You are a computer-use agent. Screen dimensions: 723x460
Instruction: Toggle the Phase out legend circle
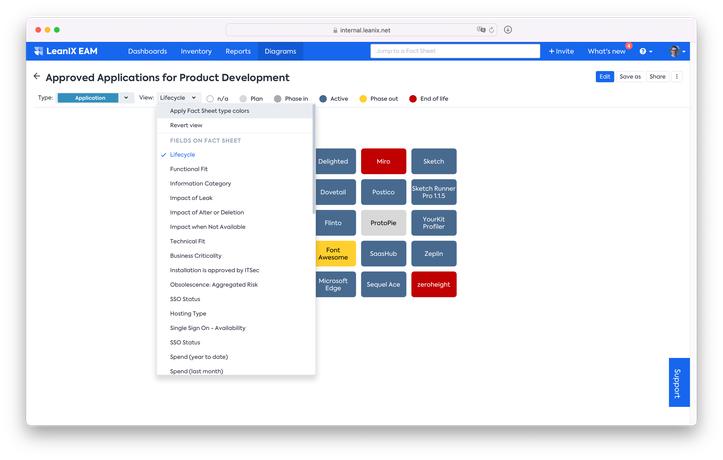[363, 99]
